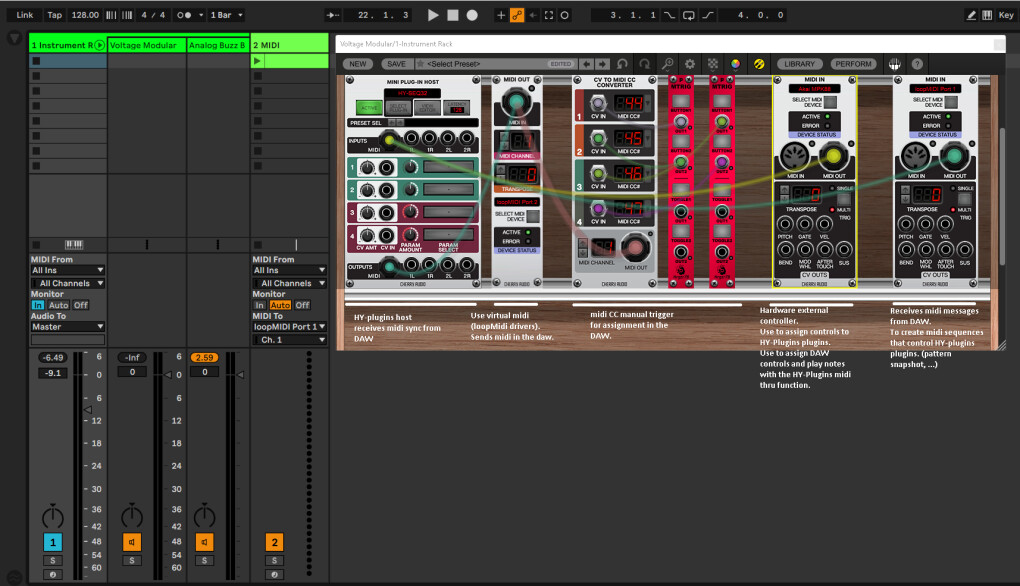Open the Audio To Master dropdown
This screenshot has width=1020, height=586.
(x=67, y=326)
